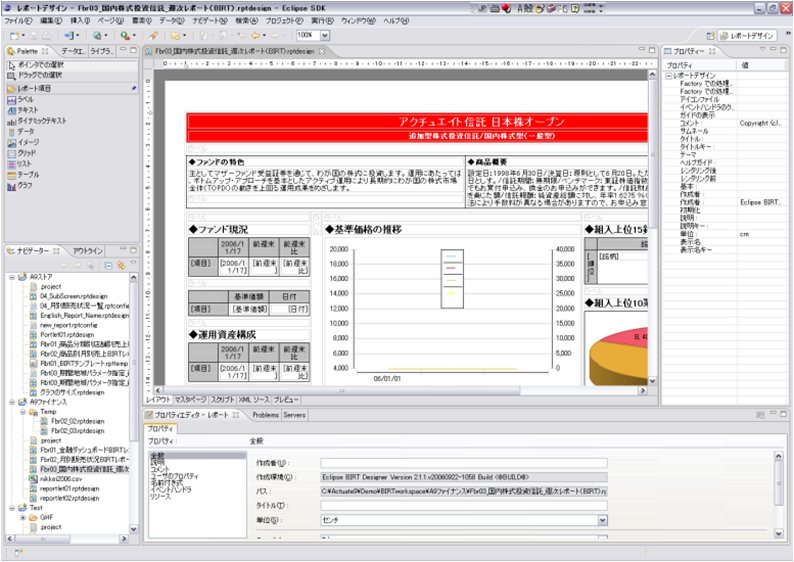Viewport: 794px width, 562px height.
Task: Collapse the A9ファイナンス project node
Action: click(12, 402)
